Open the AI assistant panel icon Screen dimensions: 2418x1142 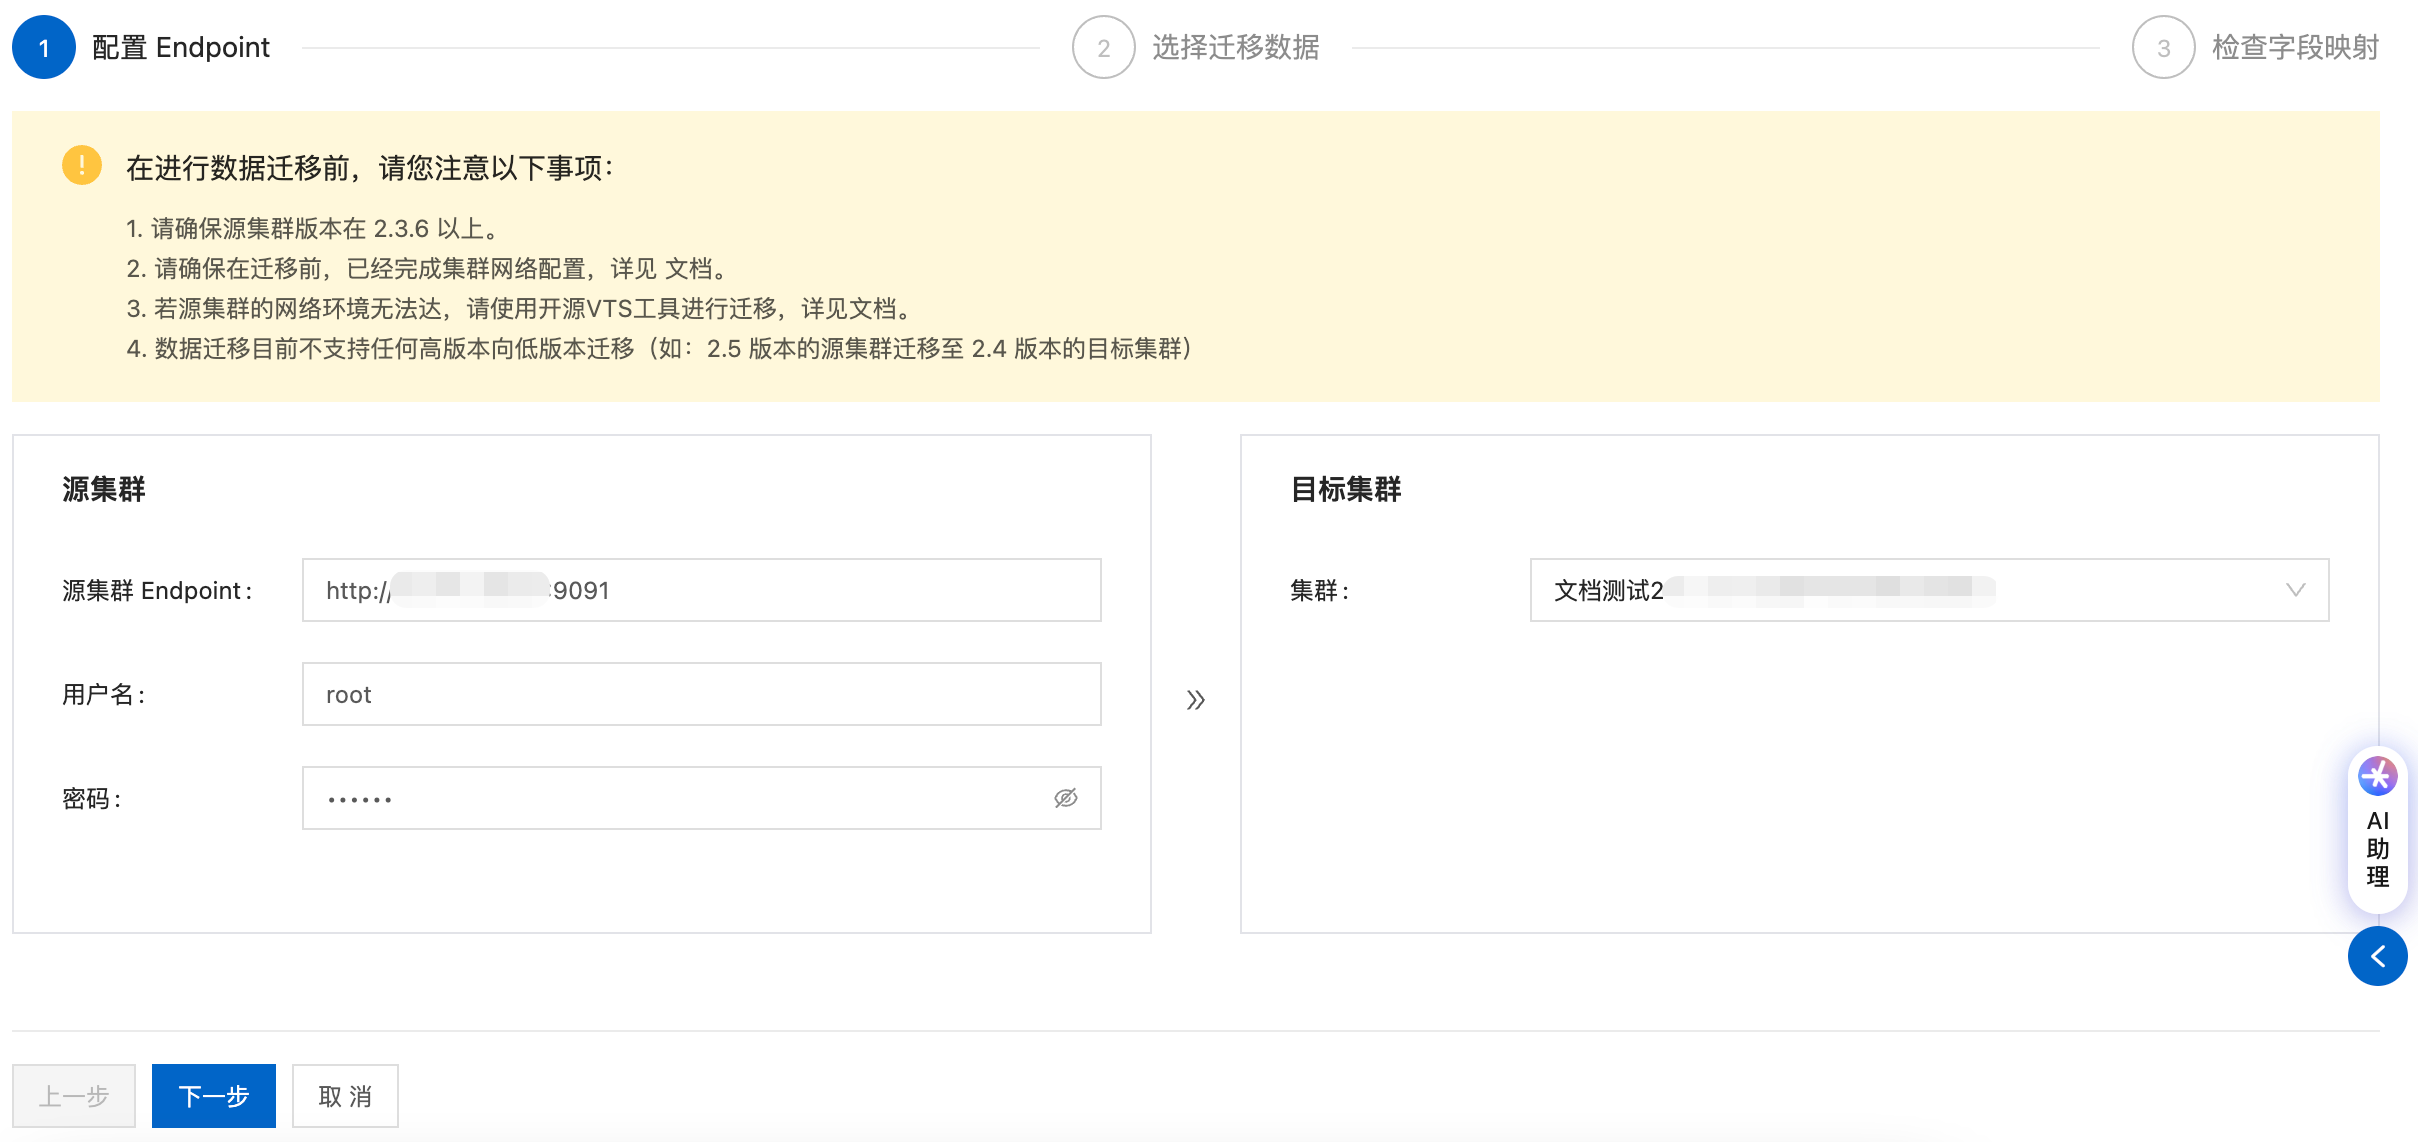2377,777
